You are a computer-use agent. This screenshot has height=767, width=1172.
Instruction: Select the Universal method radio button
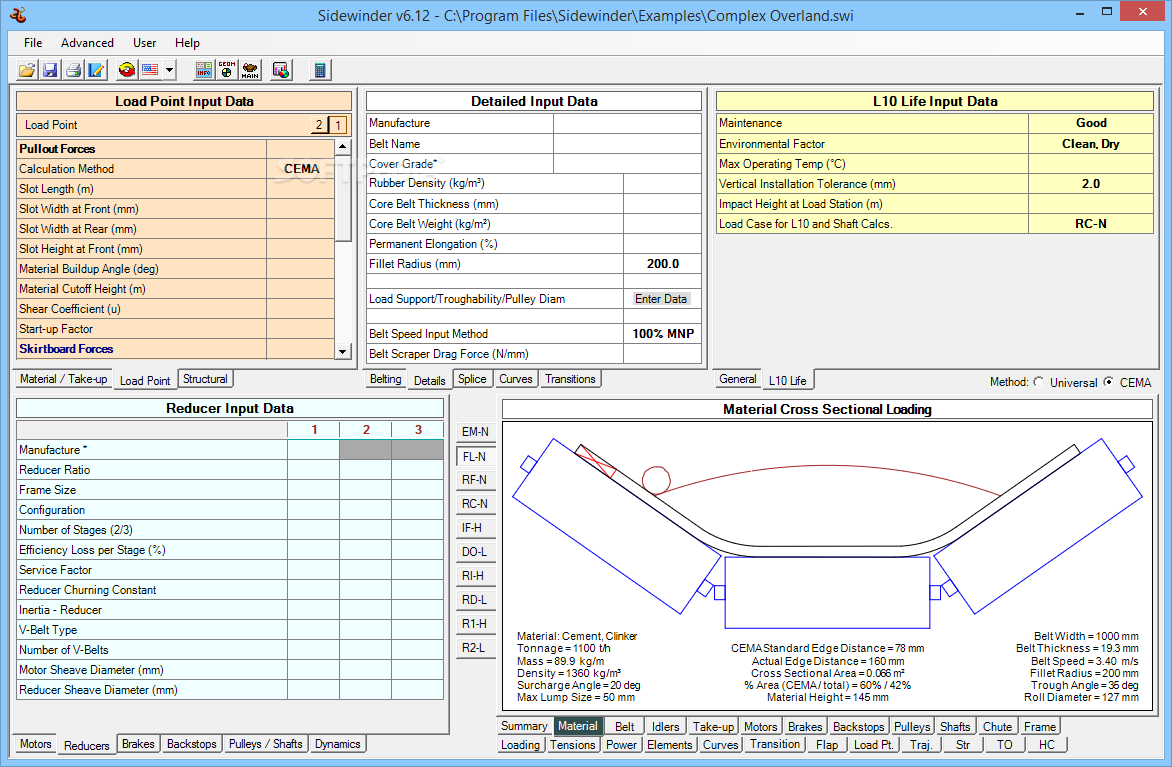[x=1038, y=382]
